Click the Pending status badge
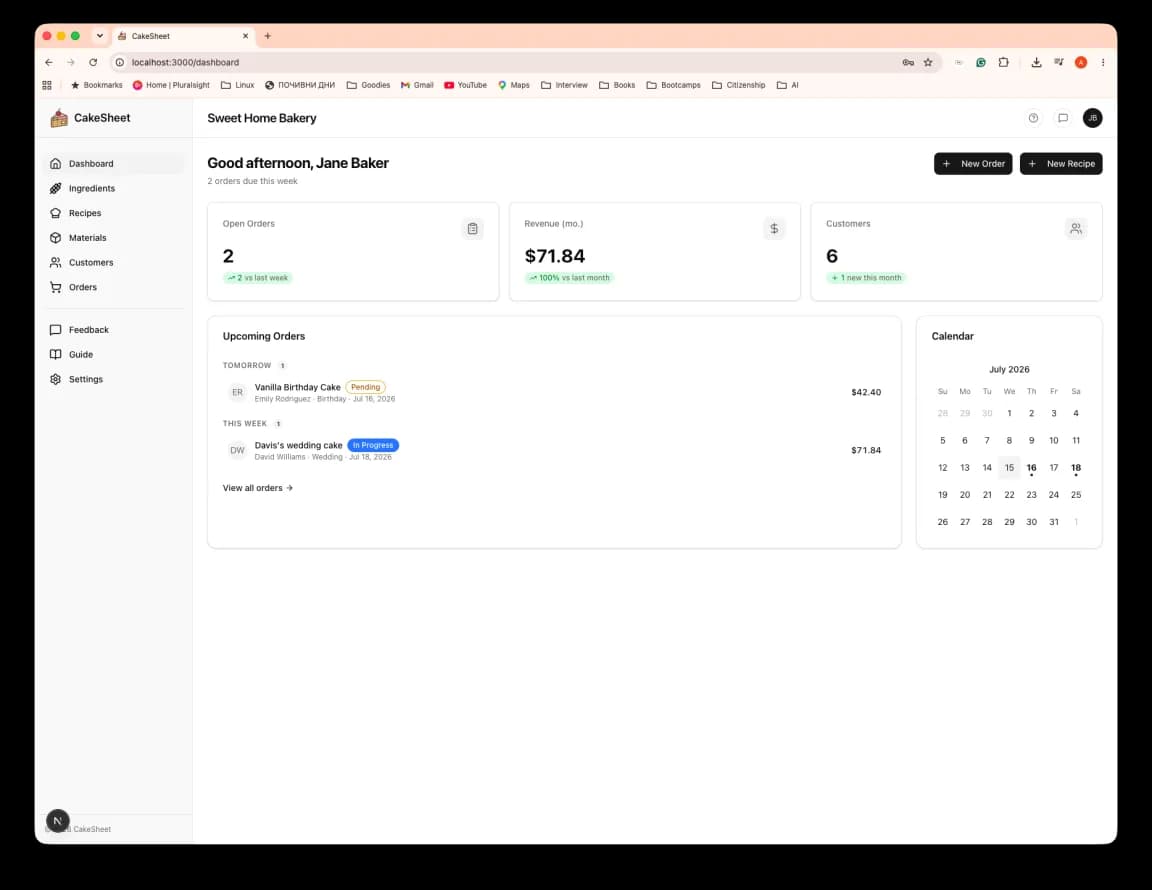The image size is (1152, 890). (x=365, y=387)
